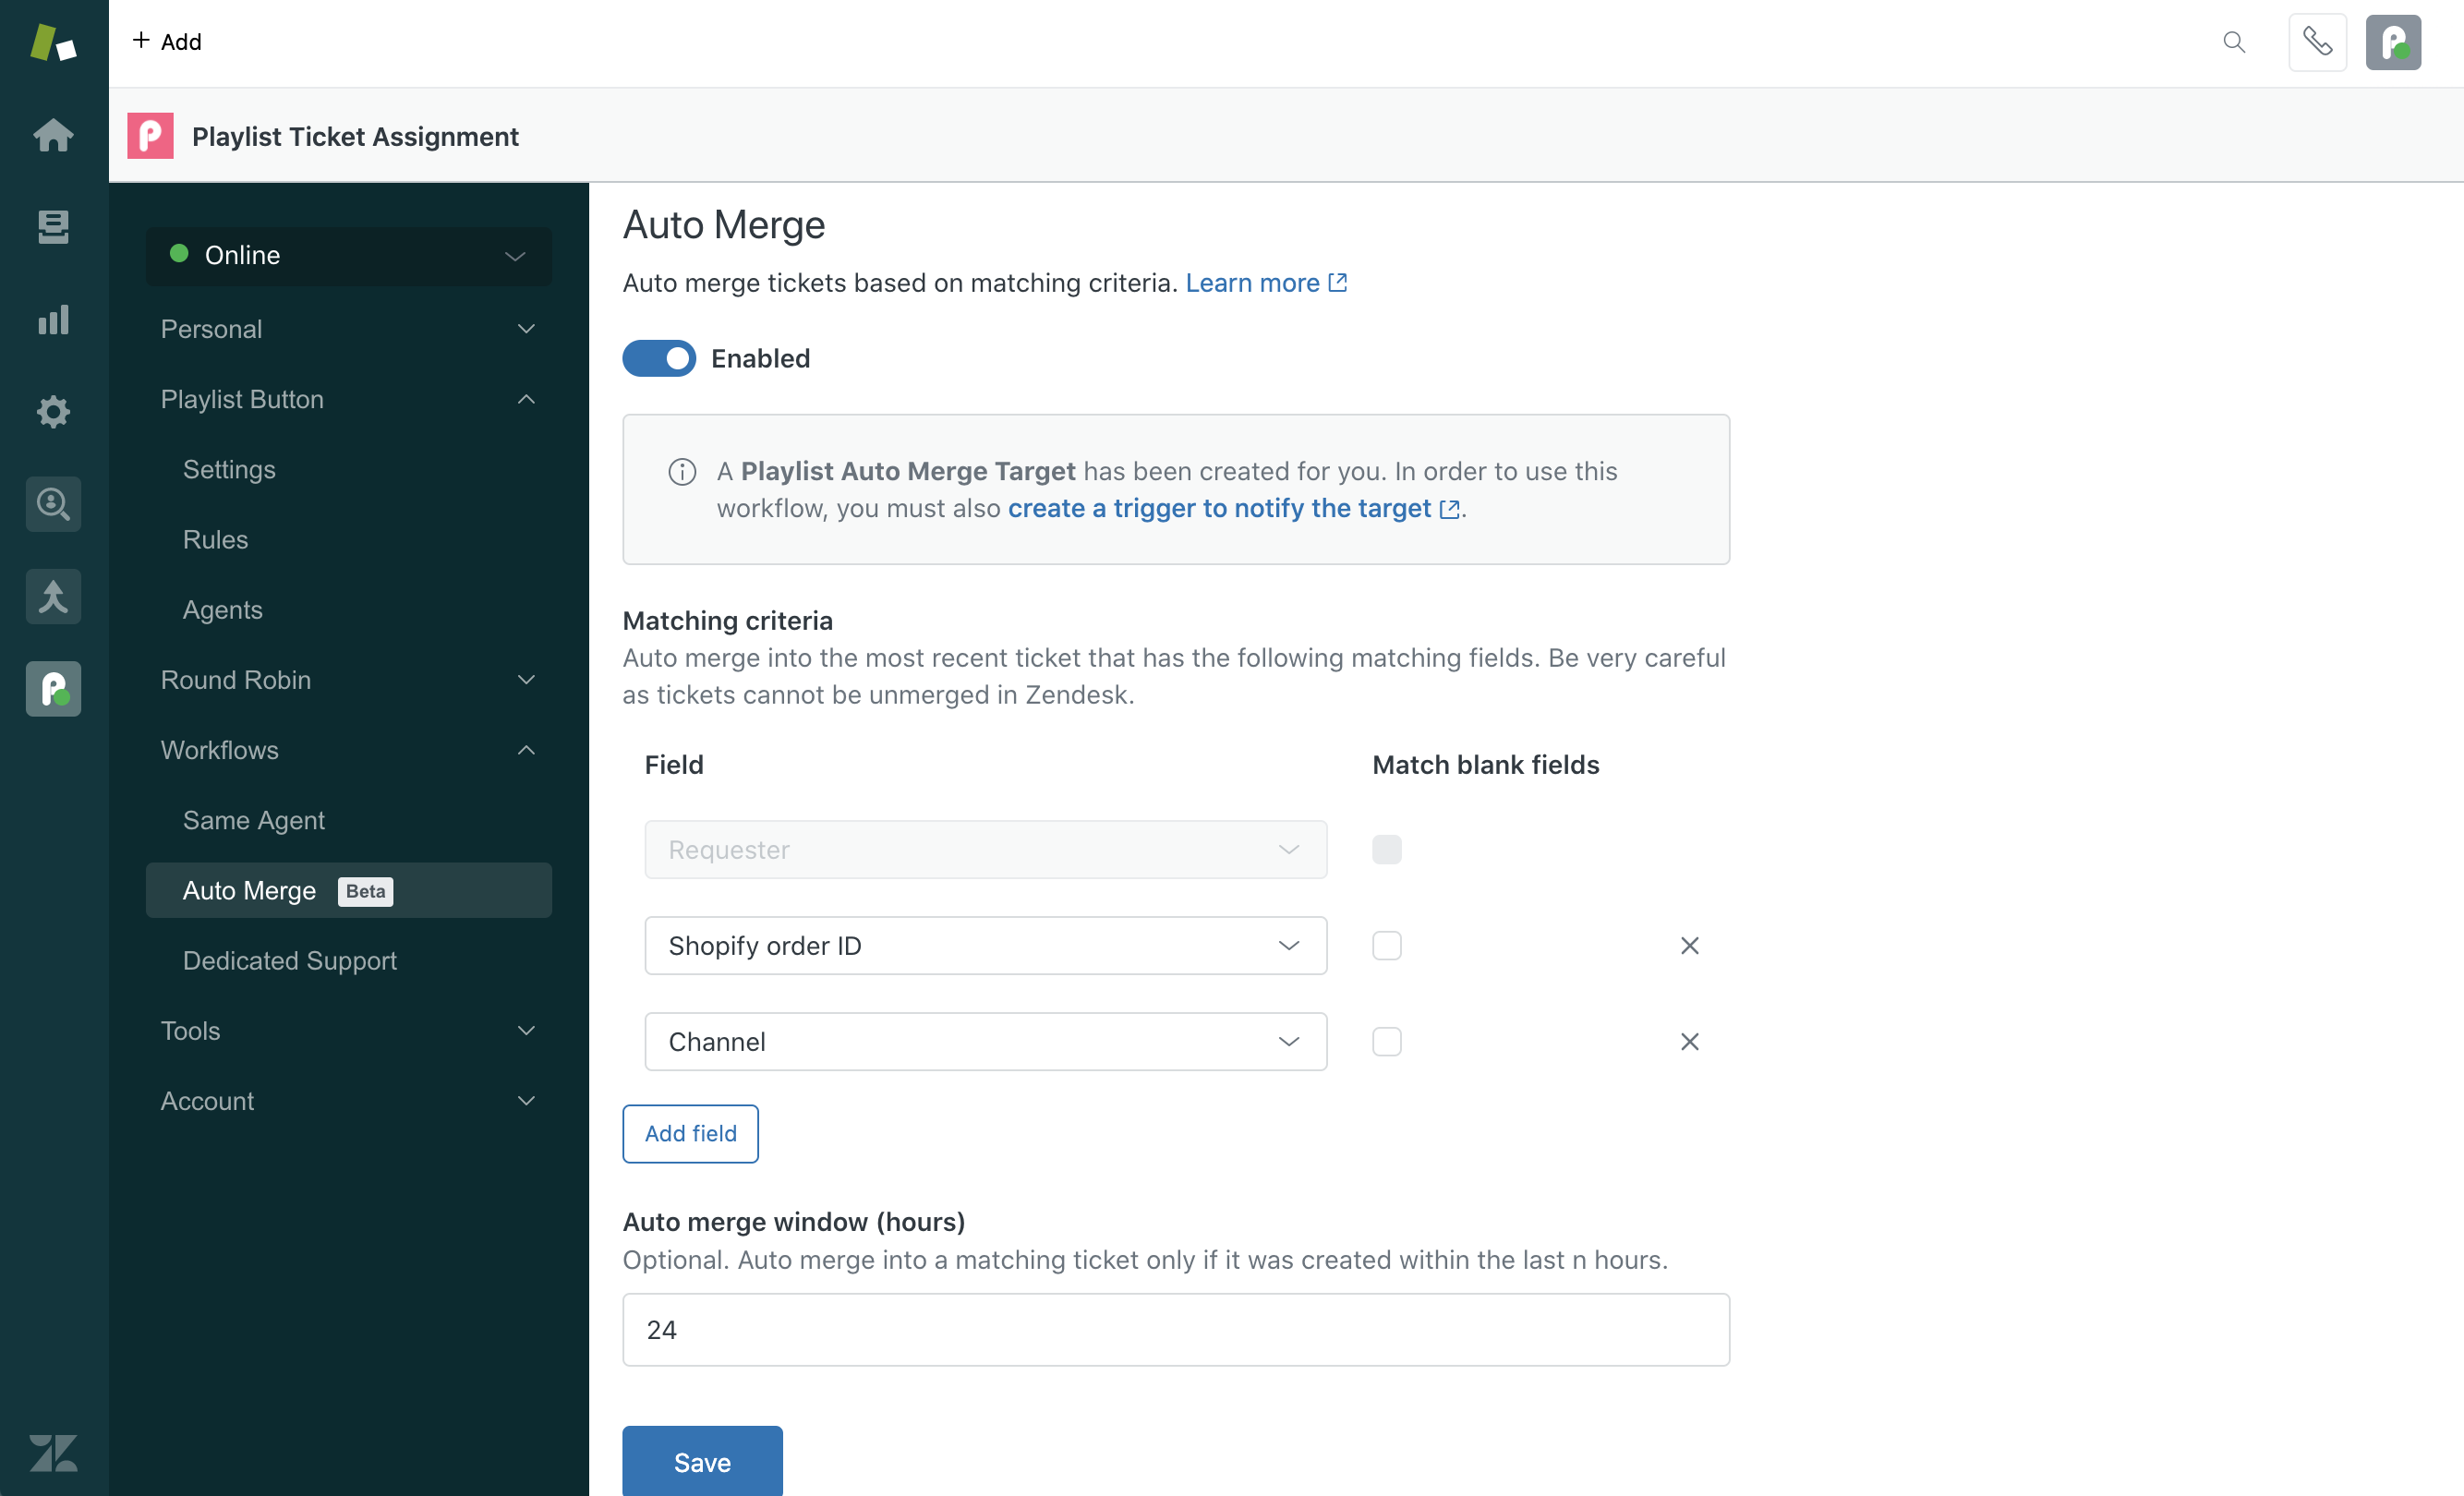The height and width of the screenshot is (1496, 2464).
Task: Click the search magnifier icon in sidebar
Action: pyautogui.click(x=53, y=505)
